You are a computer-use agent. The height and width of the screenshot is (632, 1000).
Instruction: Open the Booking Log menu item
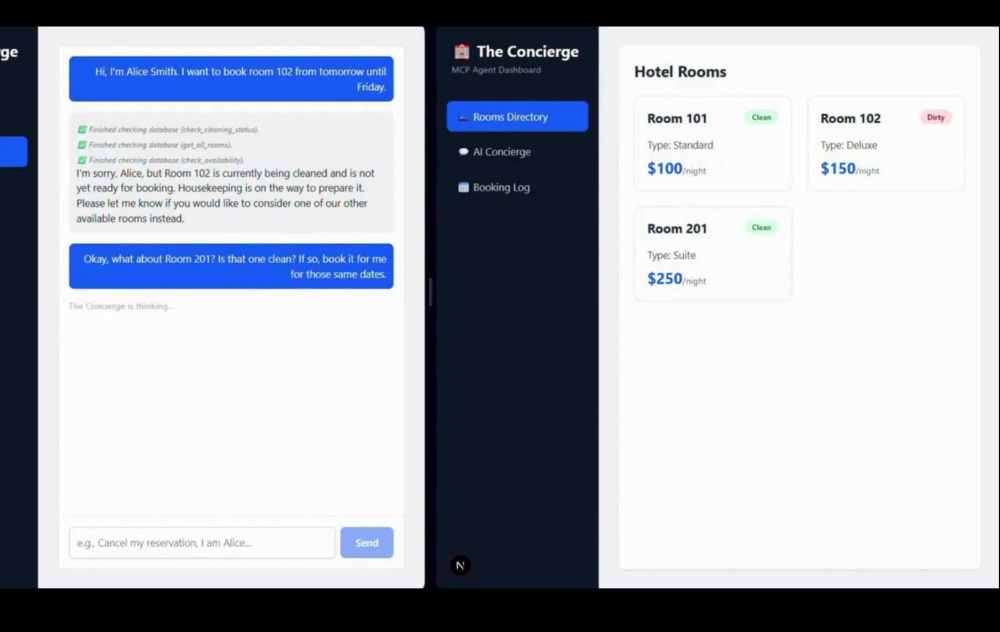517,187
